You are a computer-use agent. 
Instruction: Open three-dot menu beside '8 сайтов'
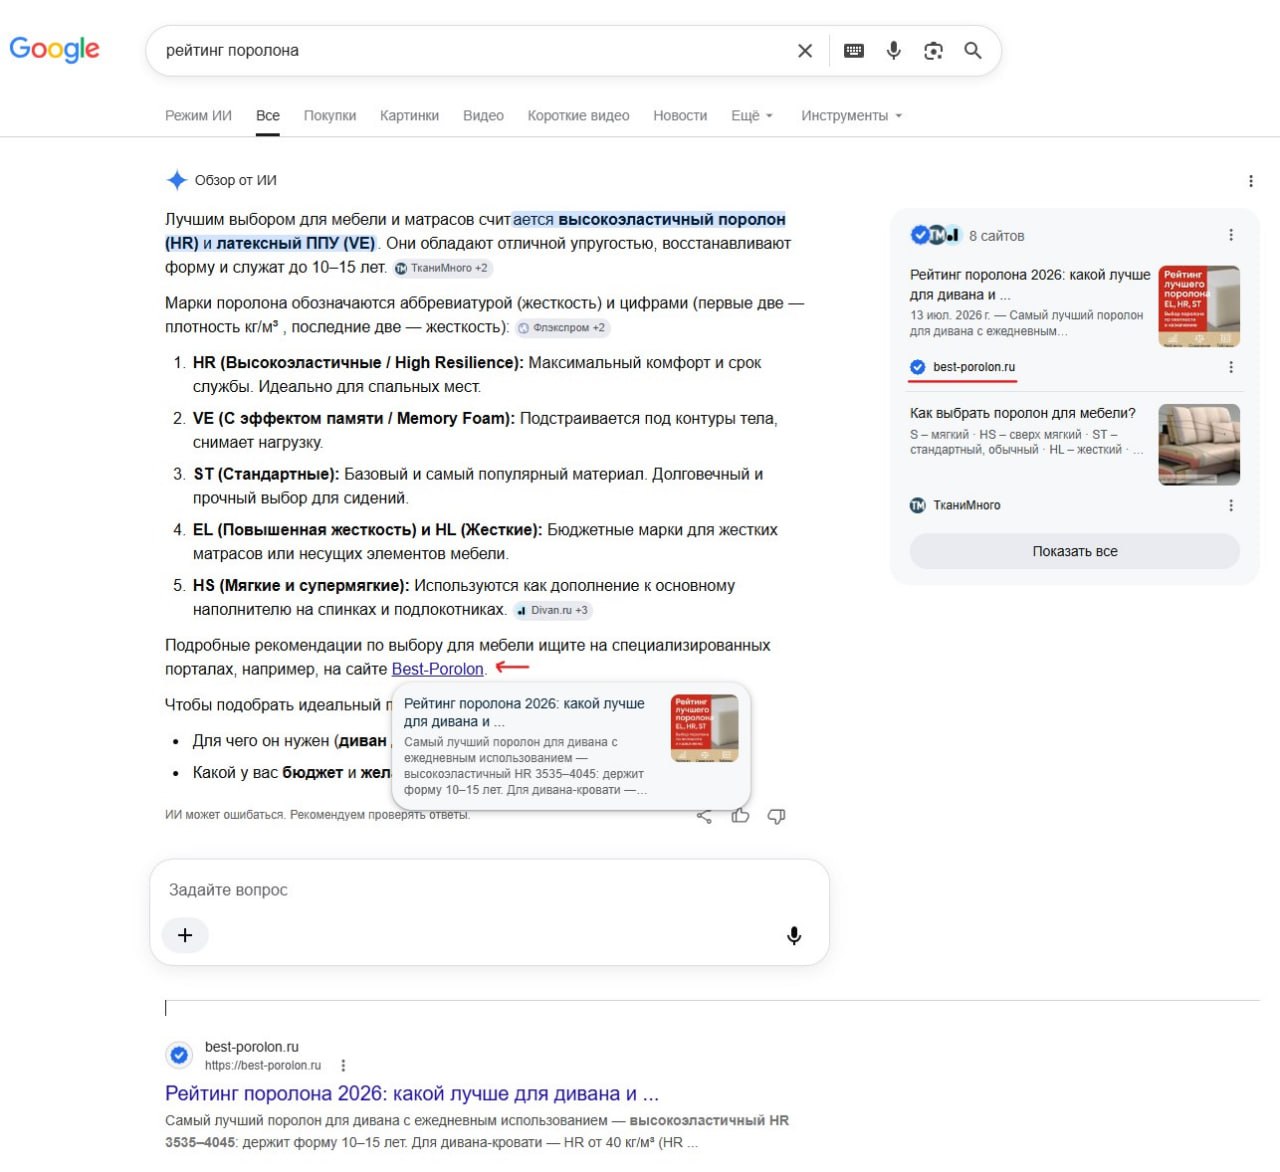(1231, 235)
